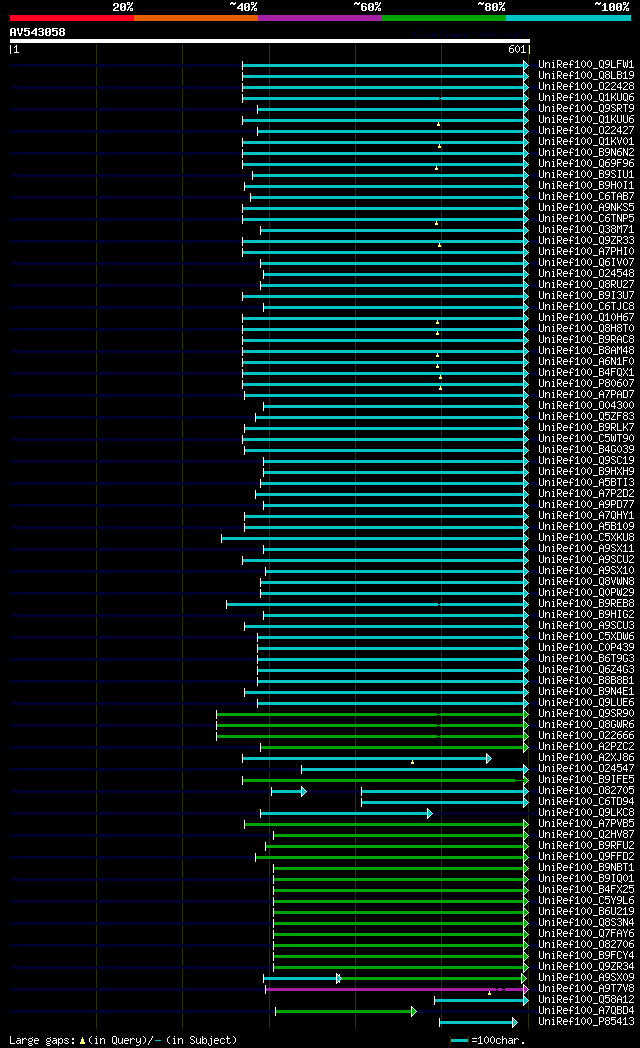The image size is (640, 1048).
Task: Click the green ~80% identity color bar
Action: point(444,18)
